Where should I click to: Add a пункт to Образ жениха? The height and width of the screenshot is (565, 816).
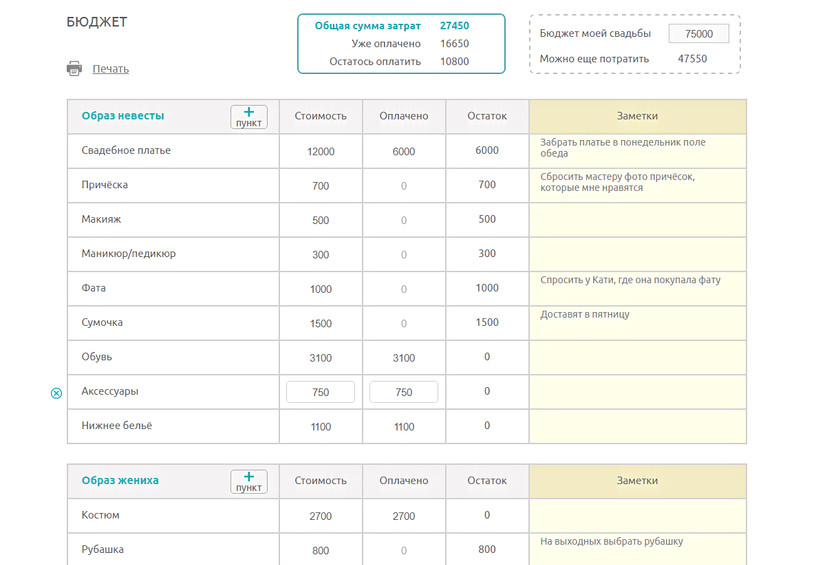(x=249, y=481)
